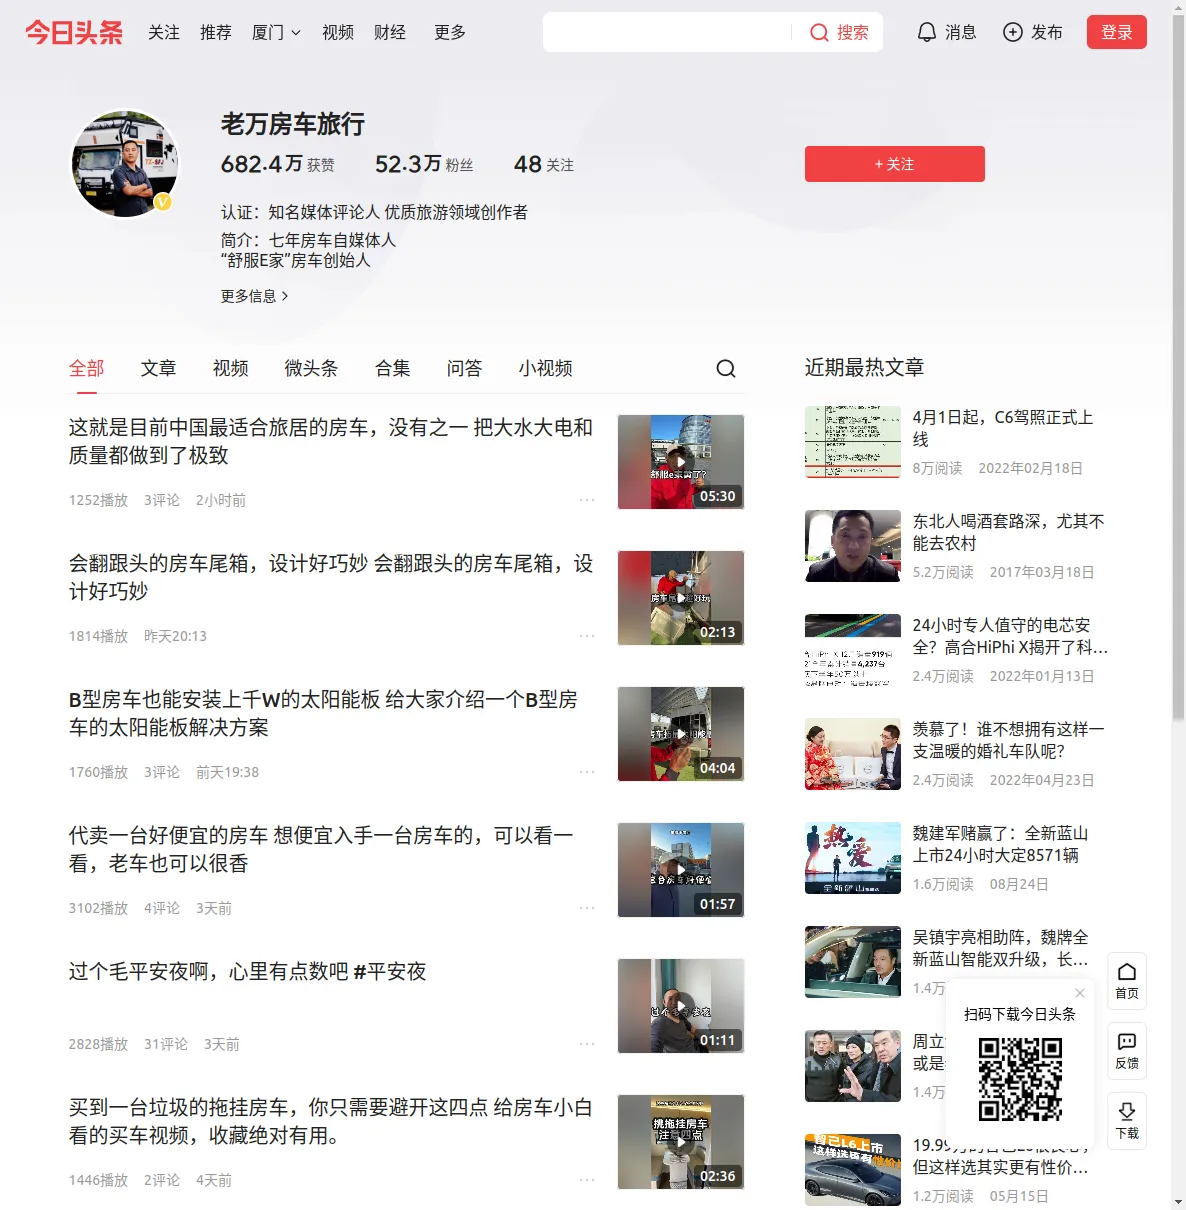Viewport: 1186px width, 1210px height.
Task: Switch to the 微头条 tab
Action: 311,368
